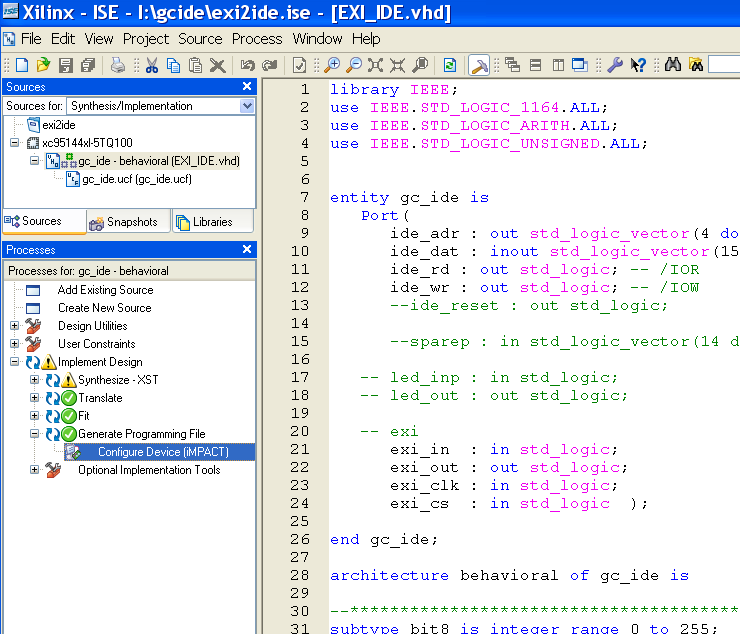
Task: Expand the Fit process node
Action: (x=34, y=415)
